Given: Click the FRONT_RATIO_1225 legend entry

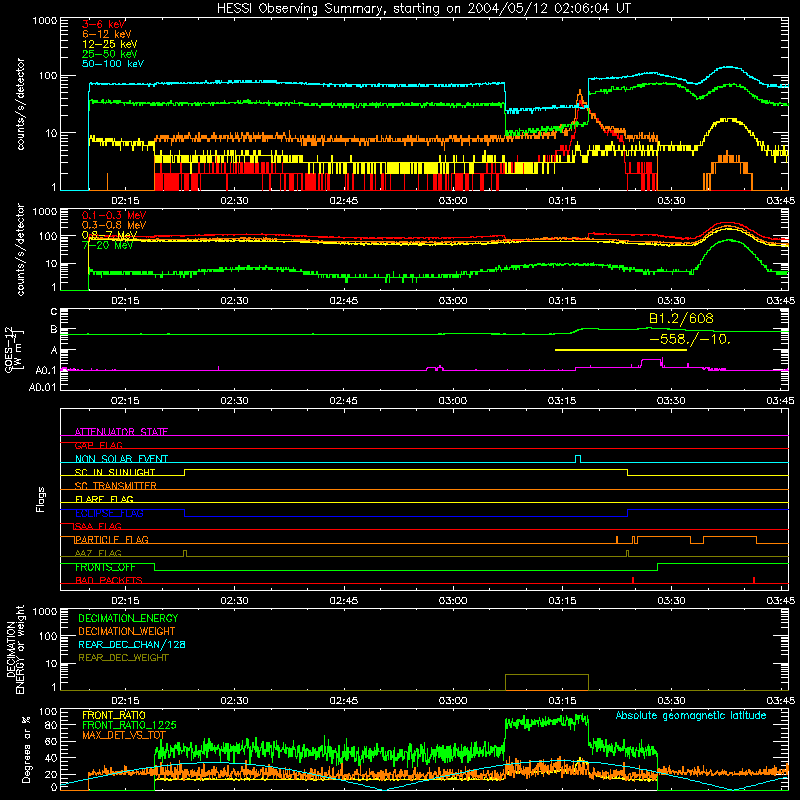Looking at the screenshot, I should coord(130,725).
